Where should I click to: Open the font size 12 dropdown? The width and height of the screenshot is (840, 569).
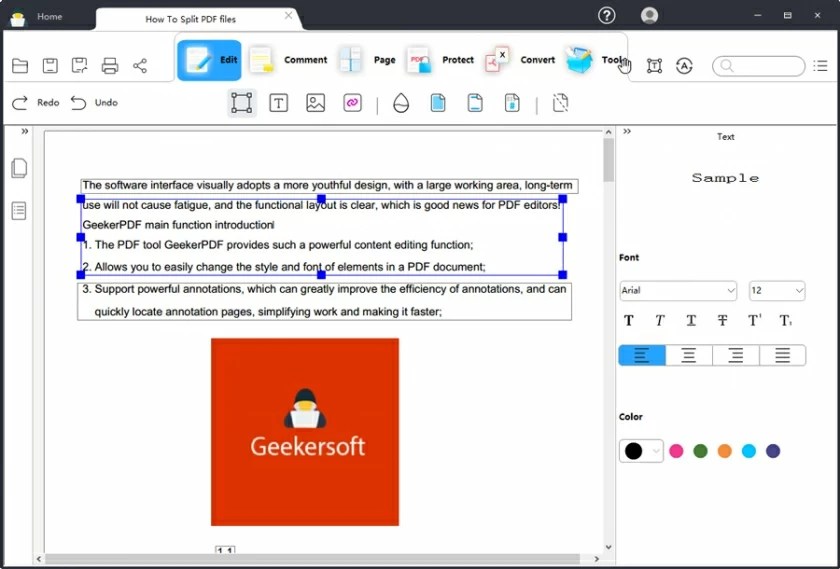pyautogui.click(x=777, y=290)
